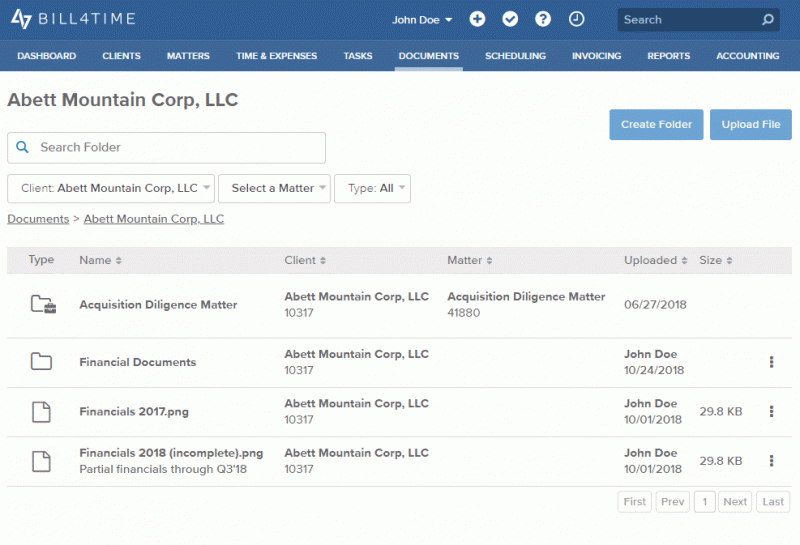Click the Type column header
Viewport: 800px width, 545px height.
41,260
